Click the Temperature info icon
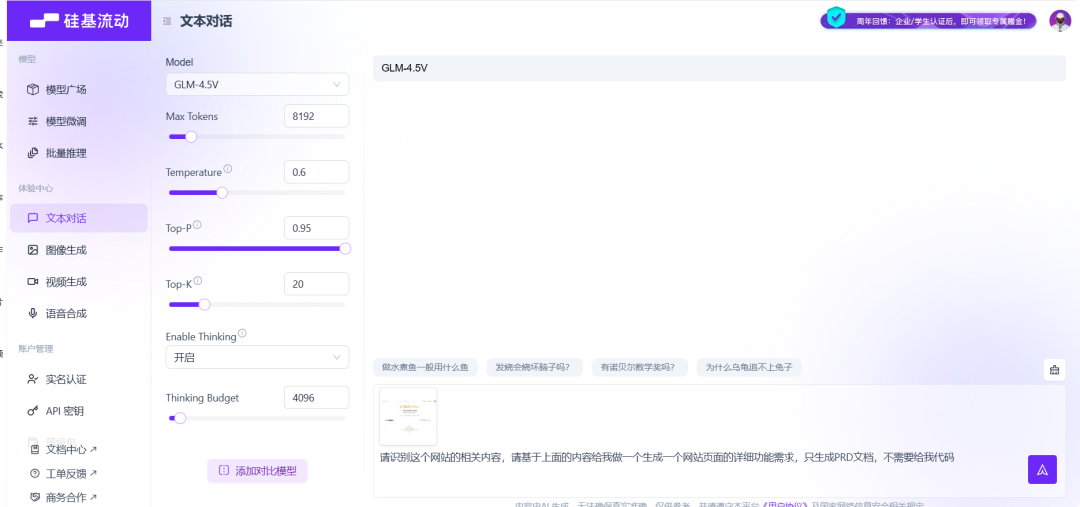The width and height of the screenshot is (1080, 507). click(228, 169)
